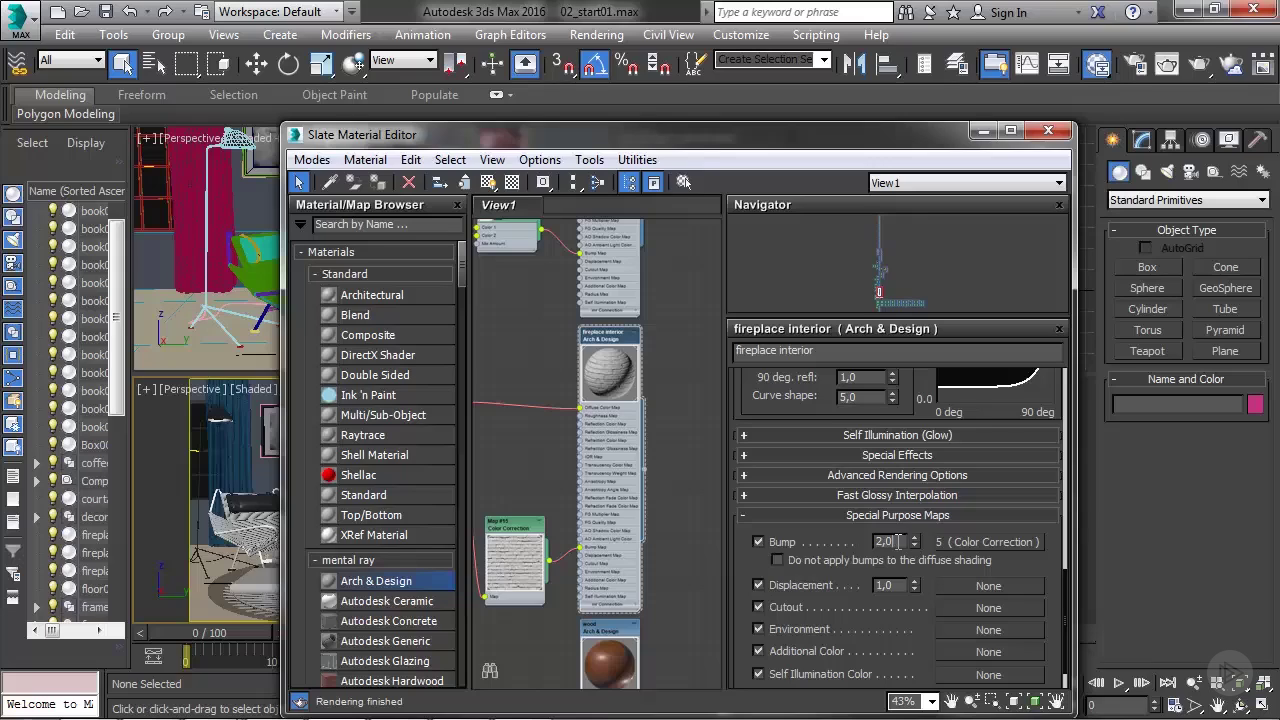Toggle the Environment map checkbox
Screen dimensions: 1280x720
[758, 629]
